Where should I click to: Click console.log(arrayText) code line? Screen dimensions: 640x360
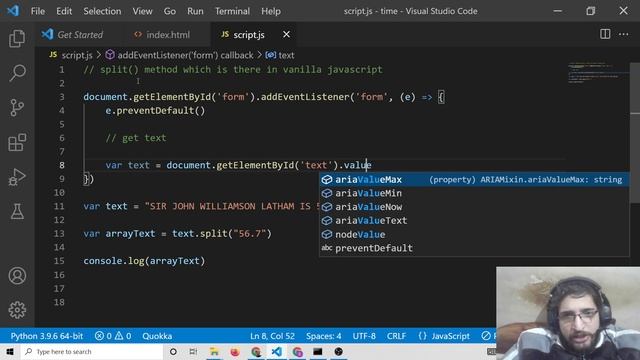pyautogui.click(x=144, y=261)
